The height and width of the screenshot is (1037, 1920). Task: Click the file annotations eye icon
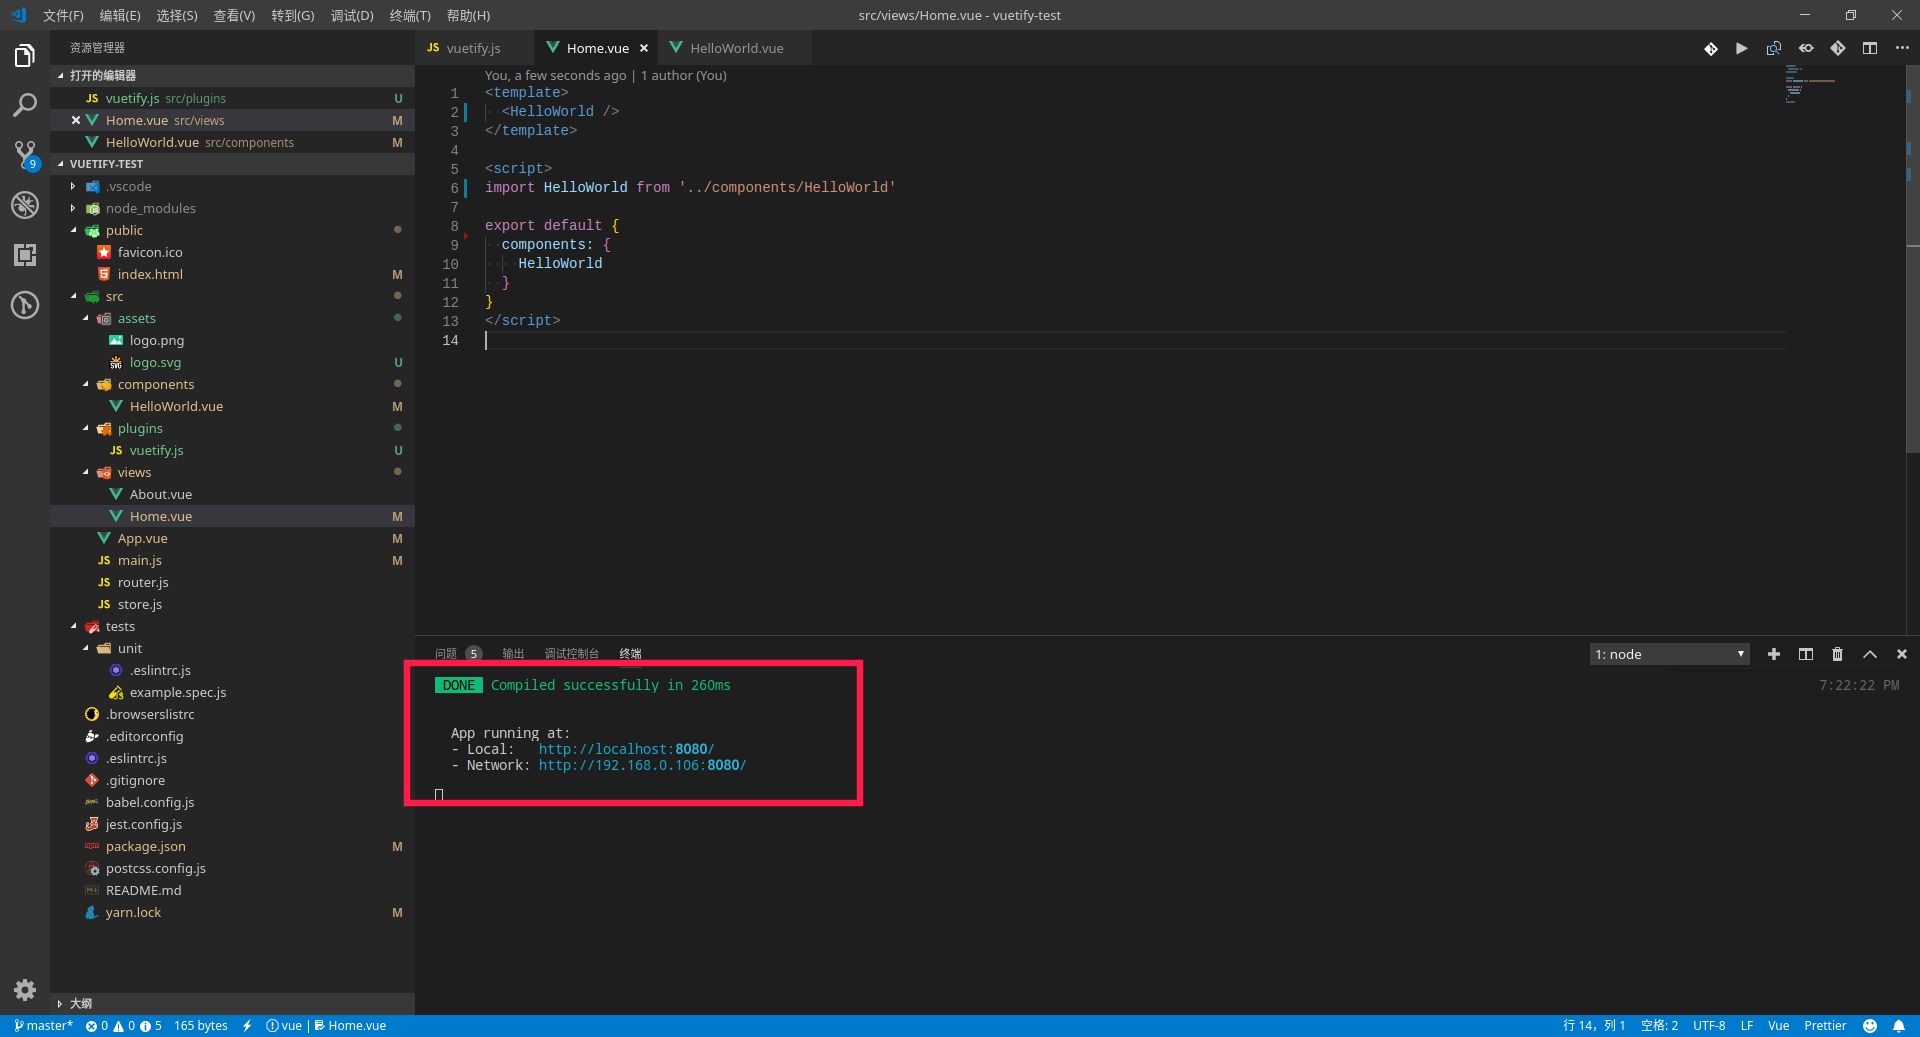click(1806, 48)
